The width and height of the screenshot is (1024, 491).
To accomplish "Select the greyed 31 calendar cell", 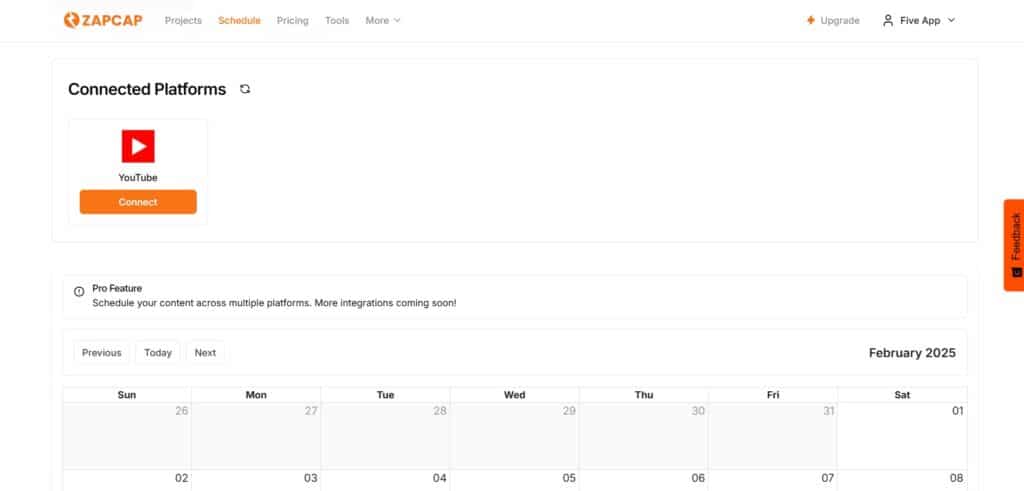I will tap(773, 436).
